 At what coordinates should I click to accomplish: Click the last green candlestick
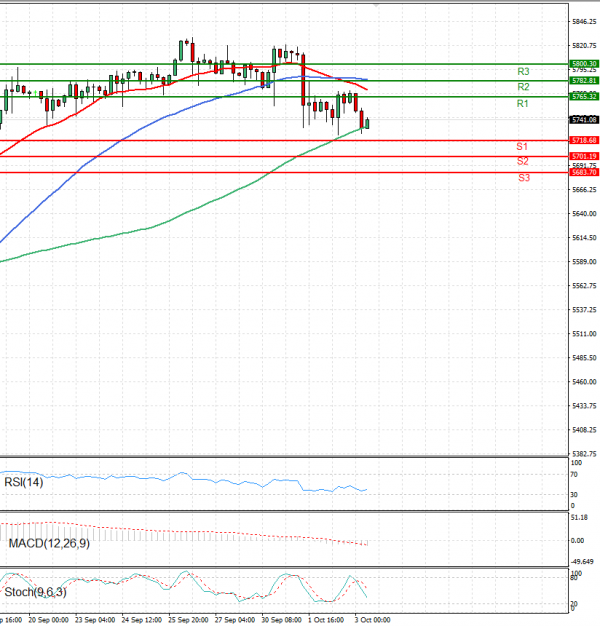[x=367, y=123]
